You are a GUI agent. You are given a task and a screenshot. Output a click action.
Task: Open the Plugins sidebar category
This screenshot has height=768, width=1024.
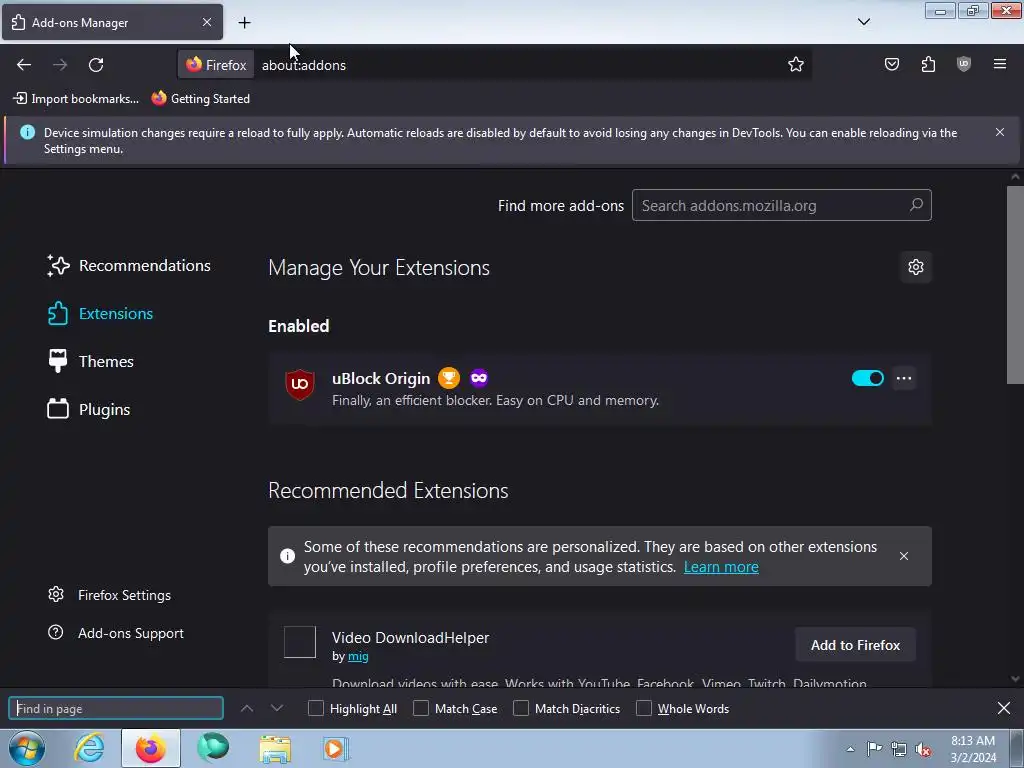pyautogui.click(x=89, y=409)
